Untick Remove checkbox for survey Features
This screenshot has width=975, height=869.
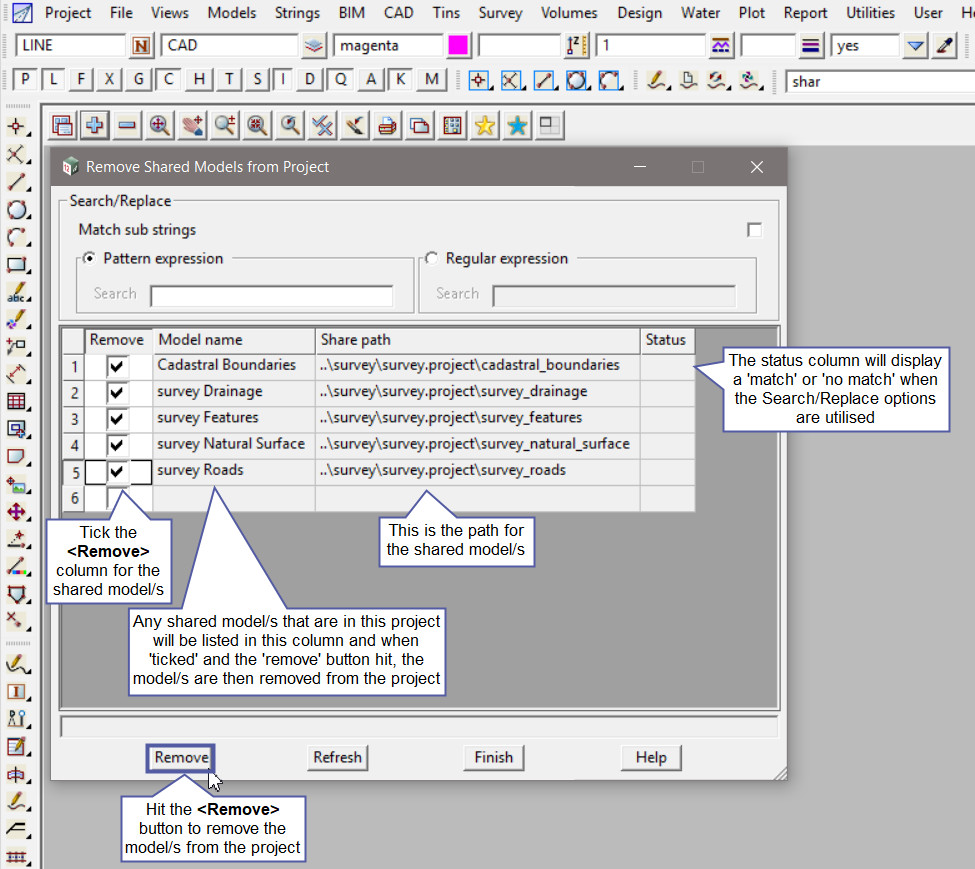(x=118, y=418)
